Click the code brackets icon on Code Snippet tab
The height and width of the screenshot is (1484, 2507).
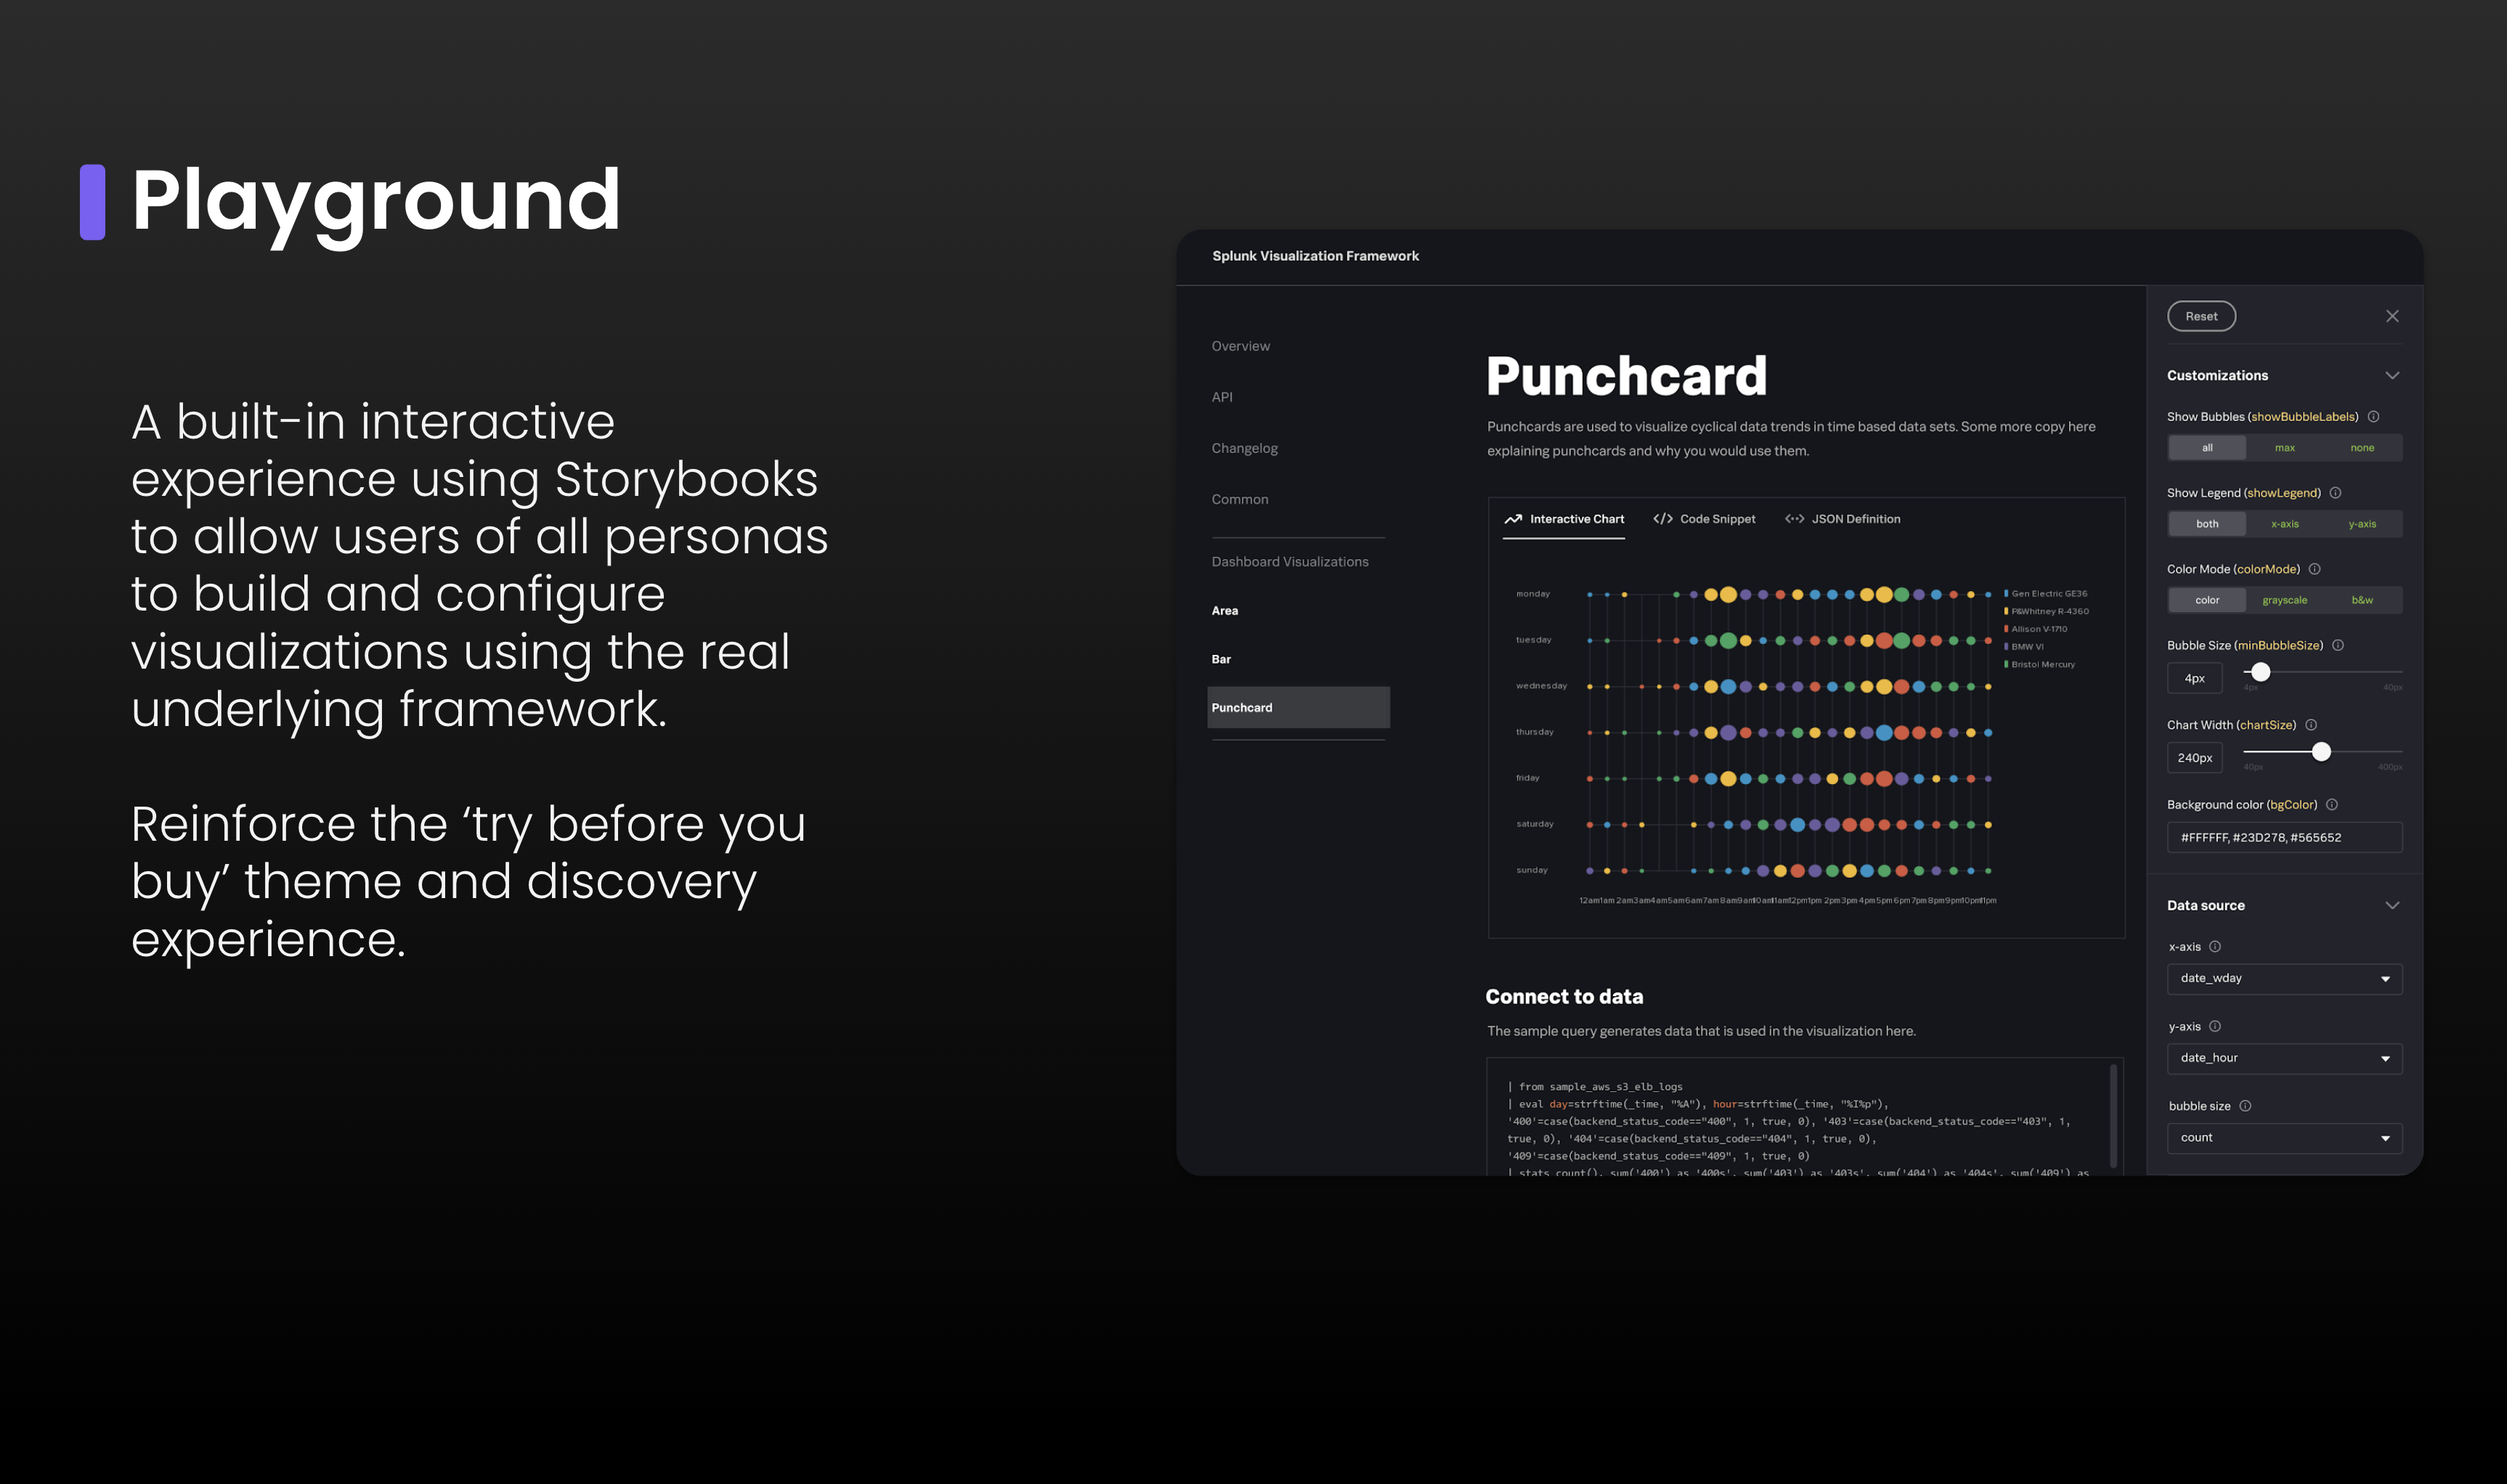pyautogui.click(x=1663, y=519)
